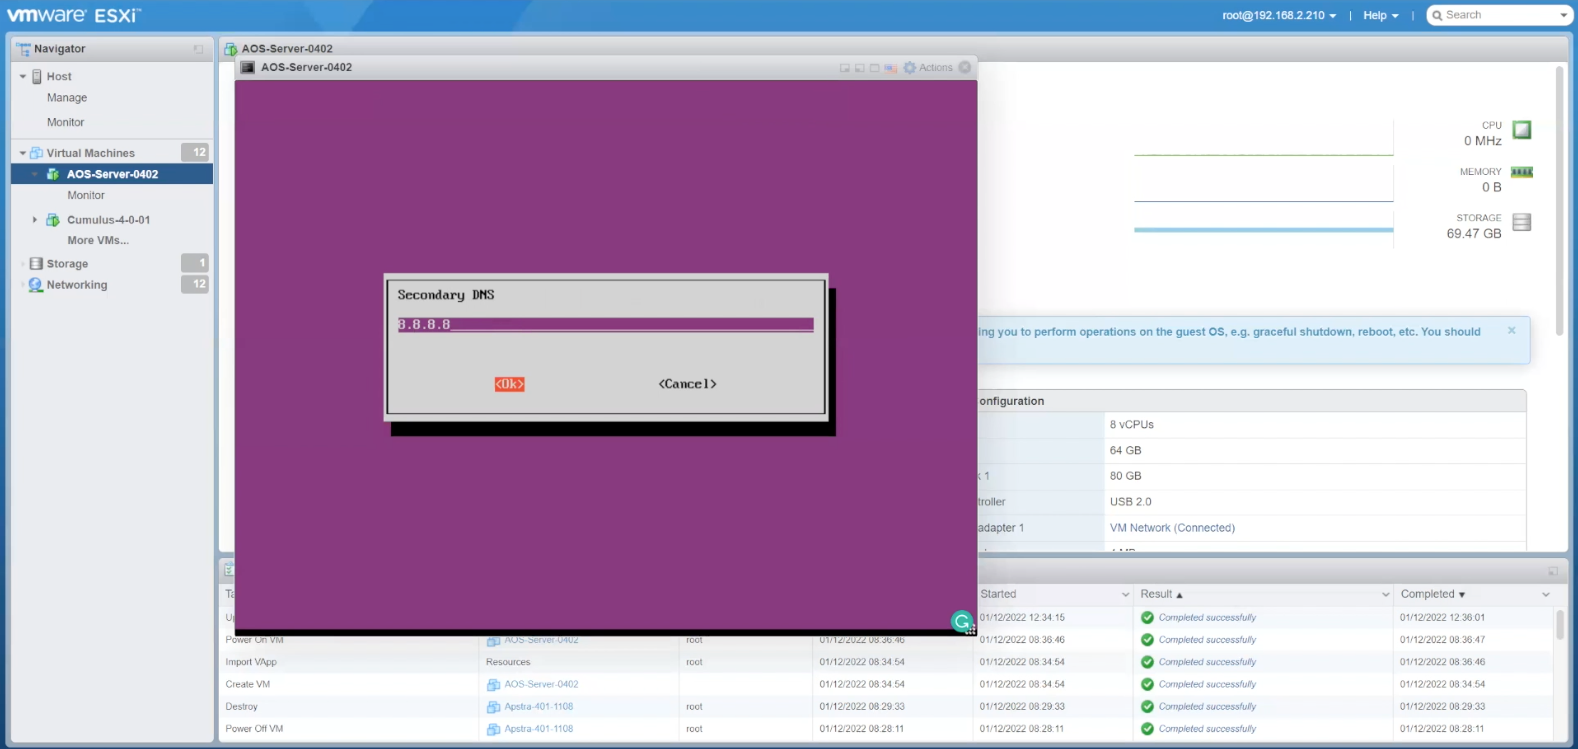Screen dimensions: 1578x749
Task: Collapse the Host tree node
Action: tap(23, 77)
